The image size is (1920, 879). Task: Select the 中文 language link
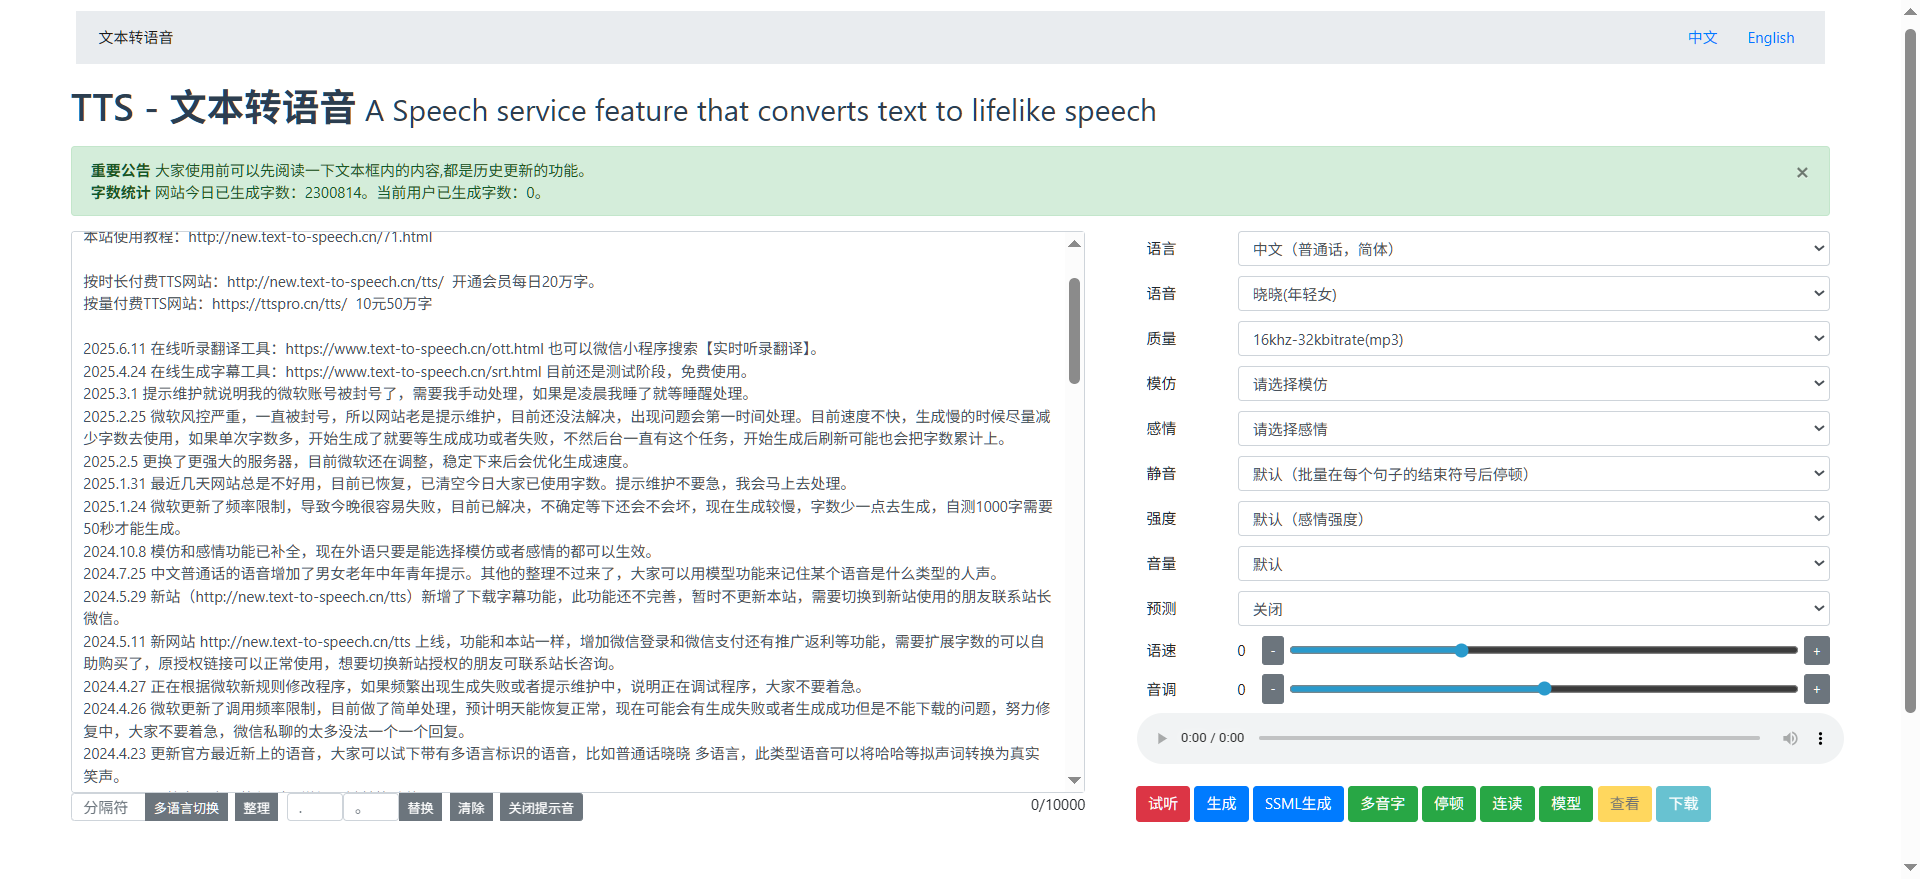[1702, 38]
